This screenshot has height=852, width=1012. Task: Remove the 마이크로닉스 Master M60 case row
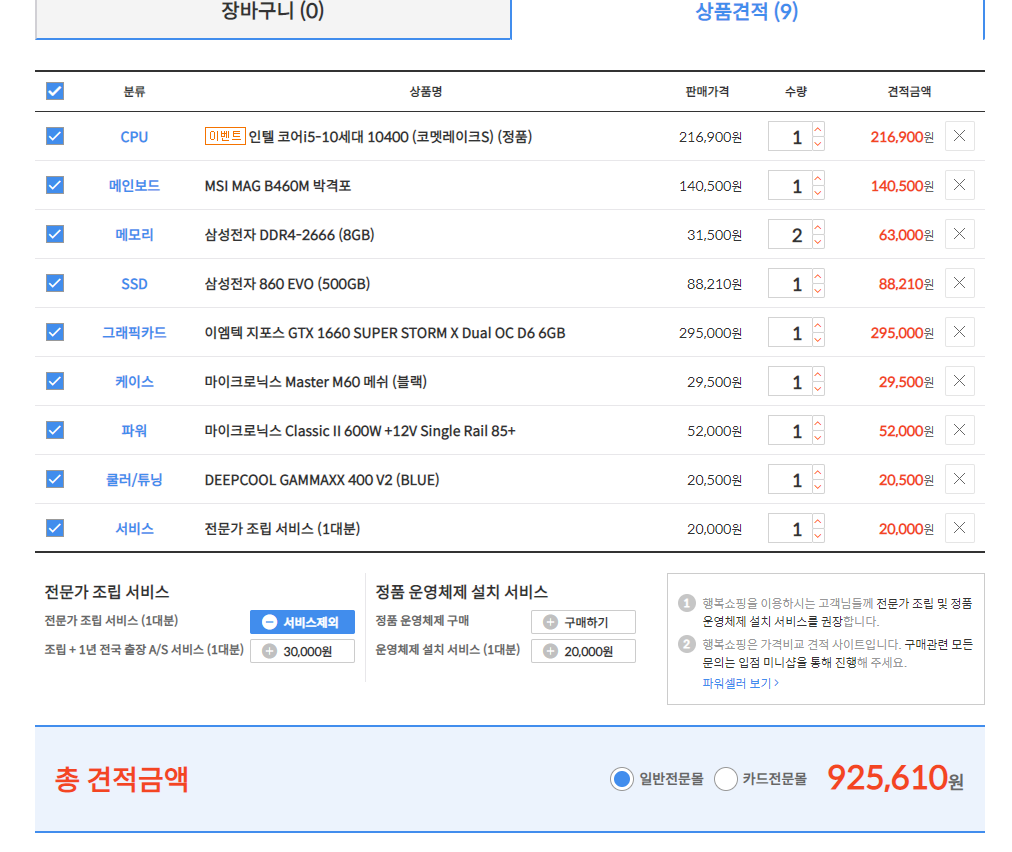[x=959, y=381]
